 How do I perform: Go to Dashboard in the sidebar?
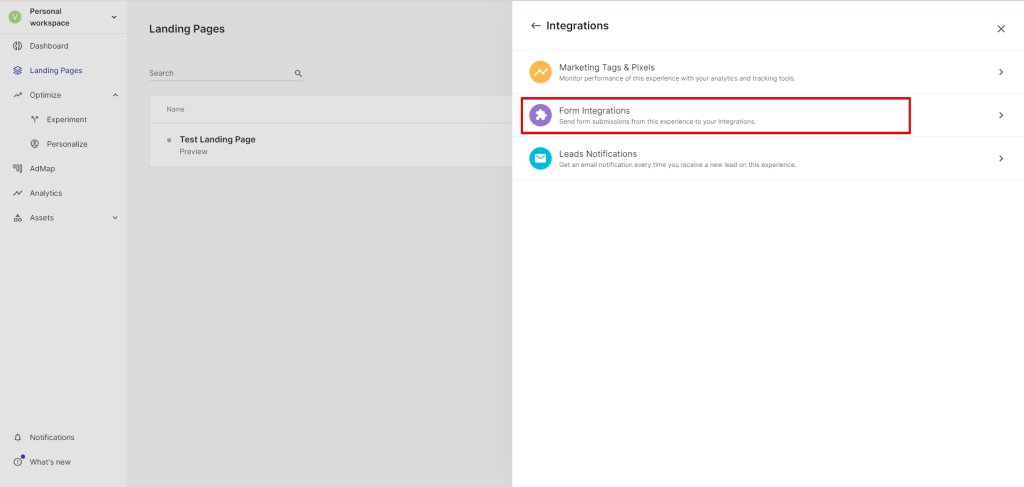click(49, 46)
